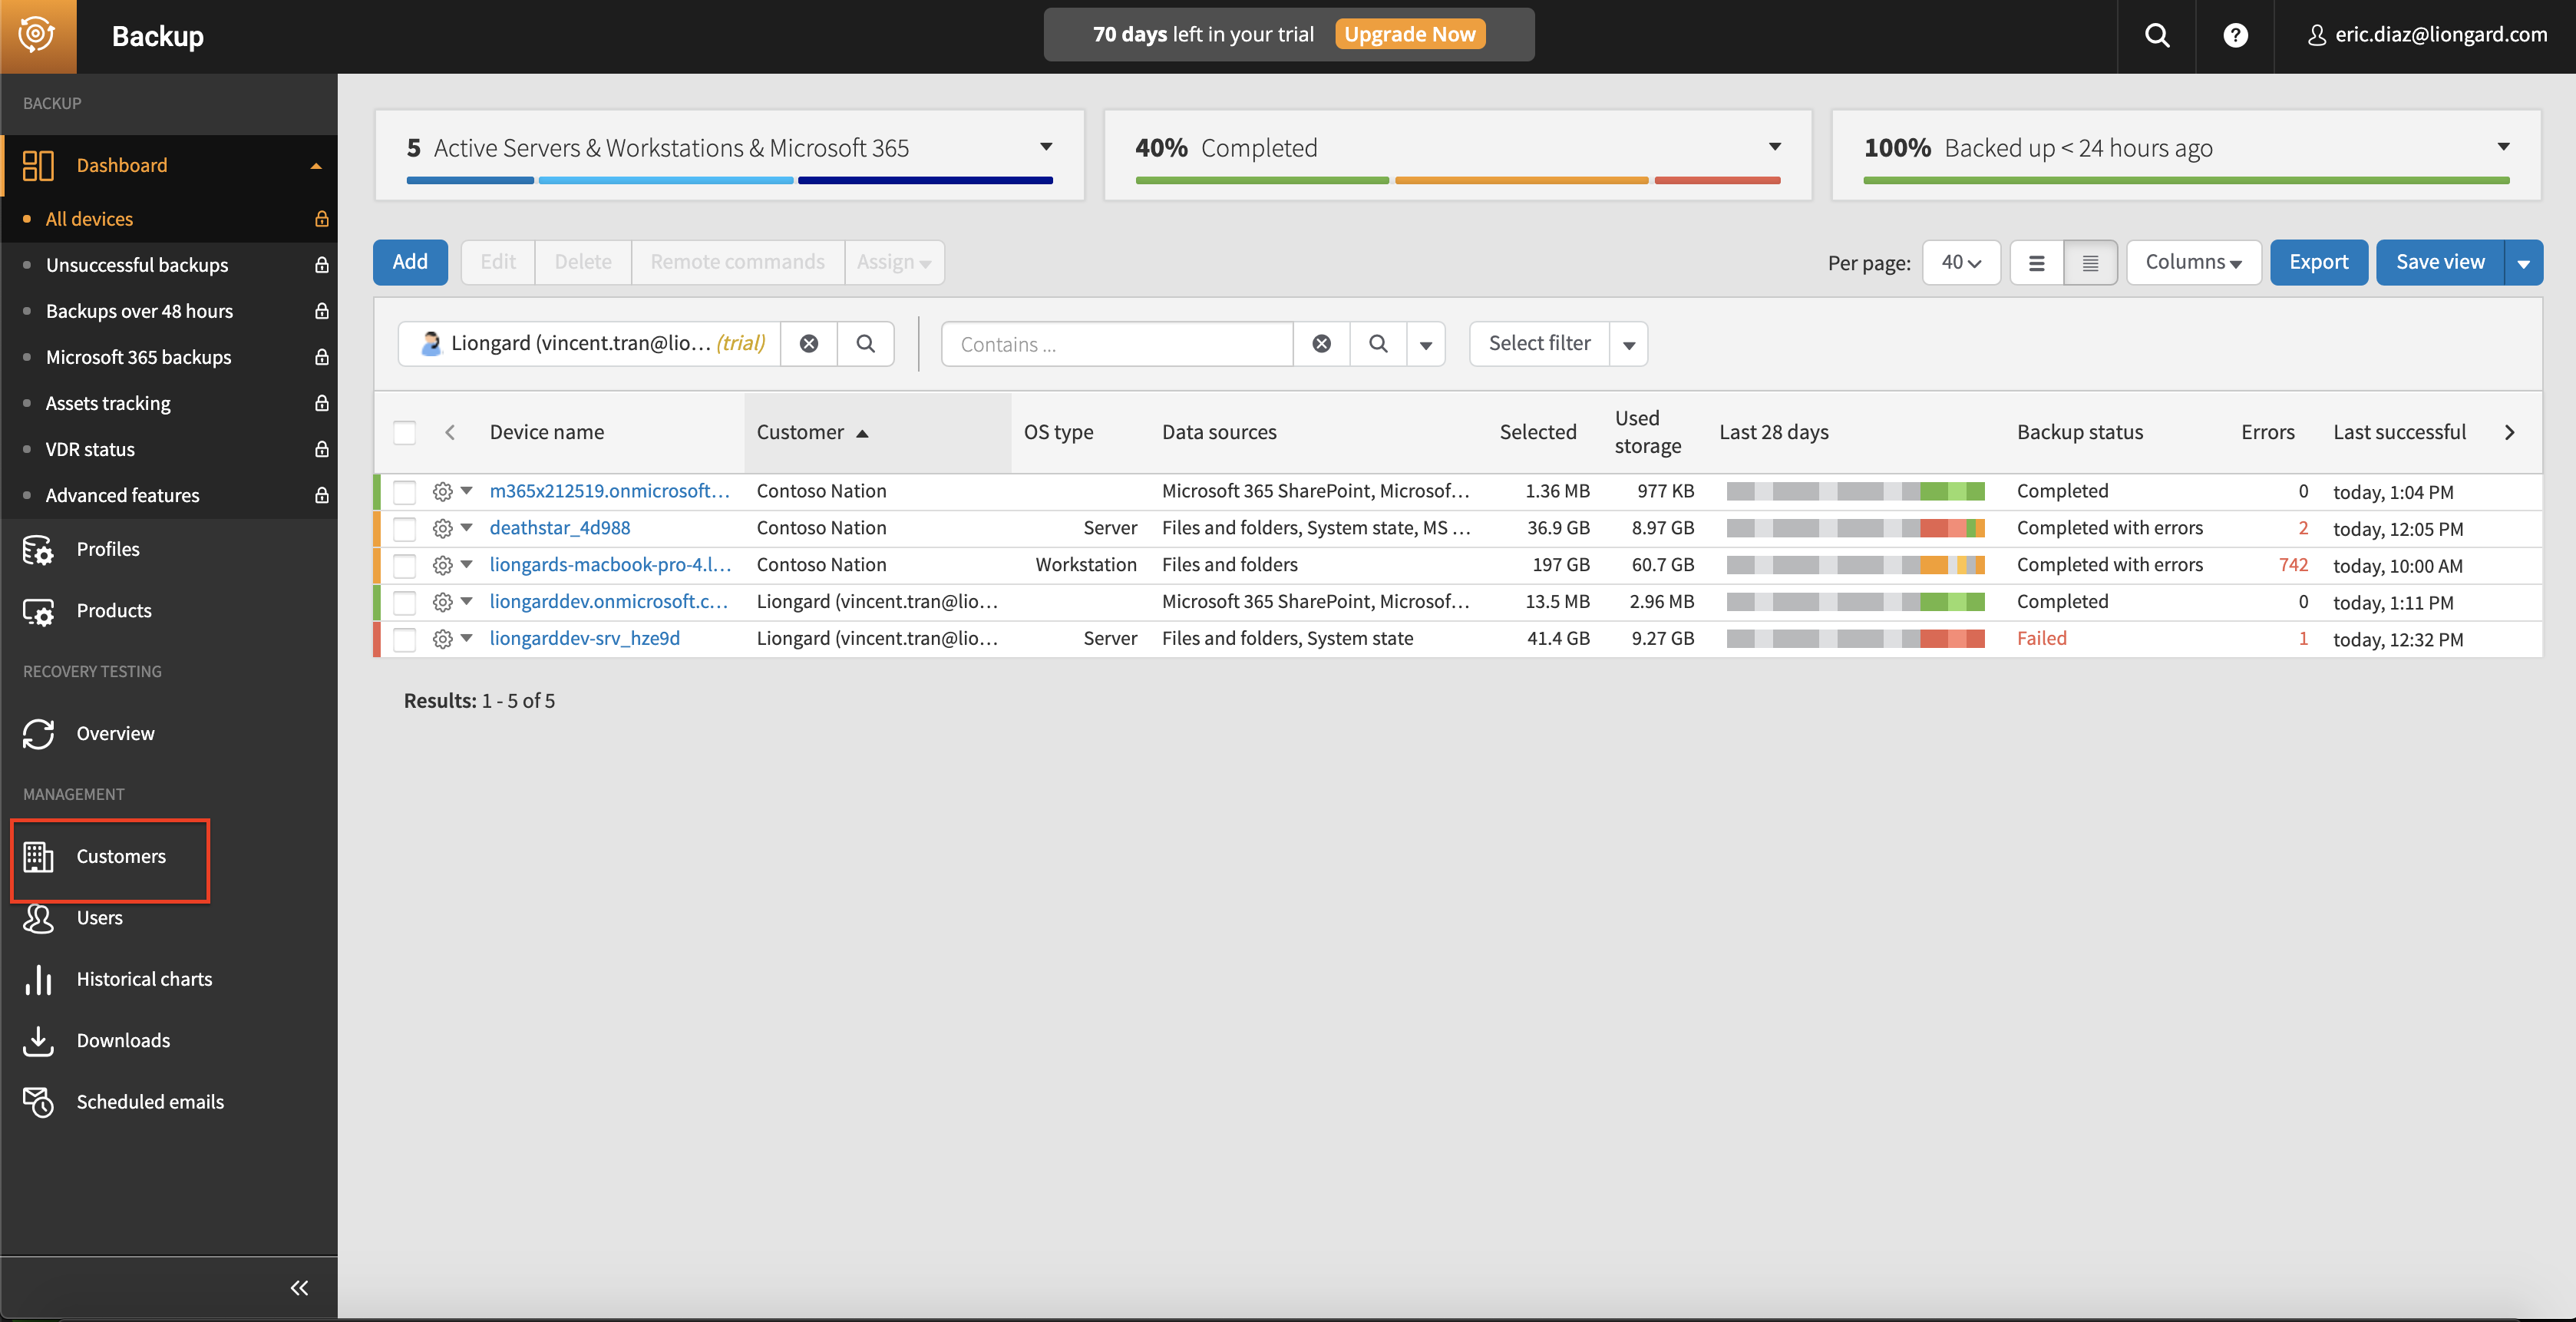Open gear menu for deathstar_4d988 device
The image size is (2576, 1322).
click(x=442, y=528)
